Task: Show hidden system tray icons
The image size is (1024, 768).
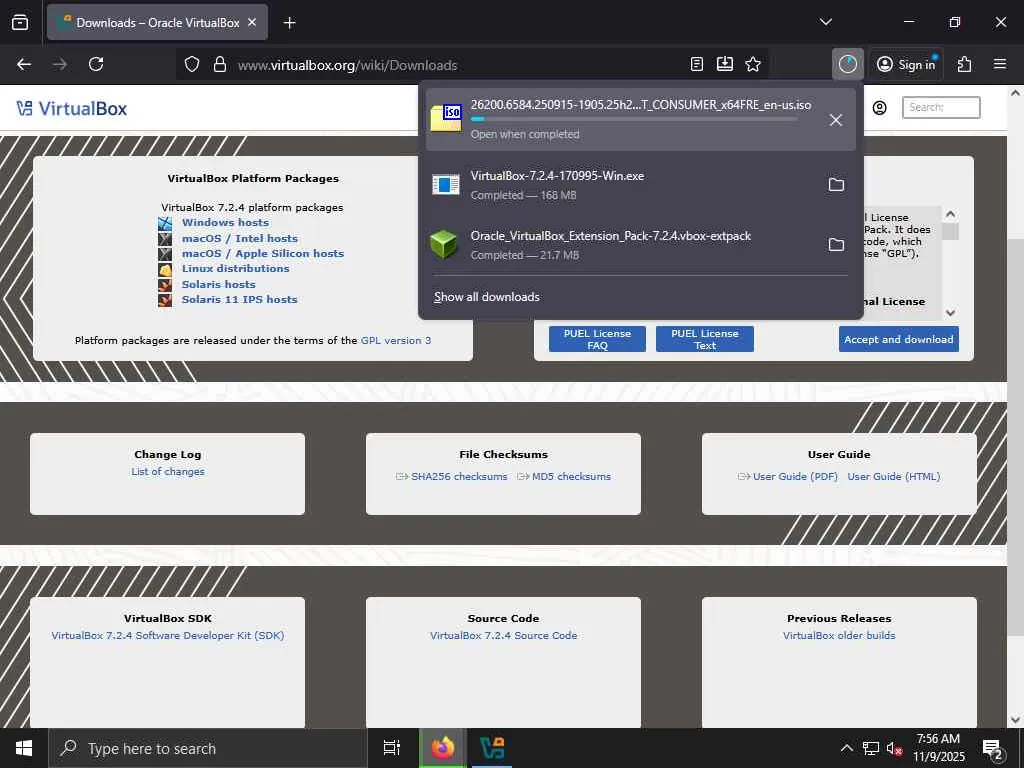Action: 846,748
